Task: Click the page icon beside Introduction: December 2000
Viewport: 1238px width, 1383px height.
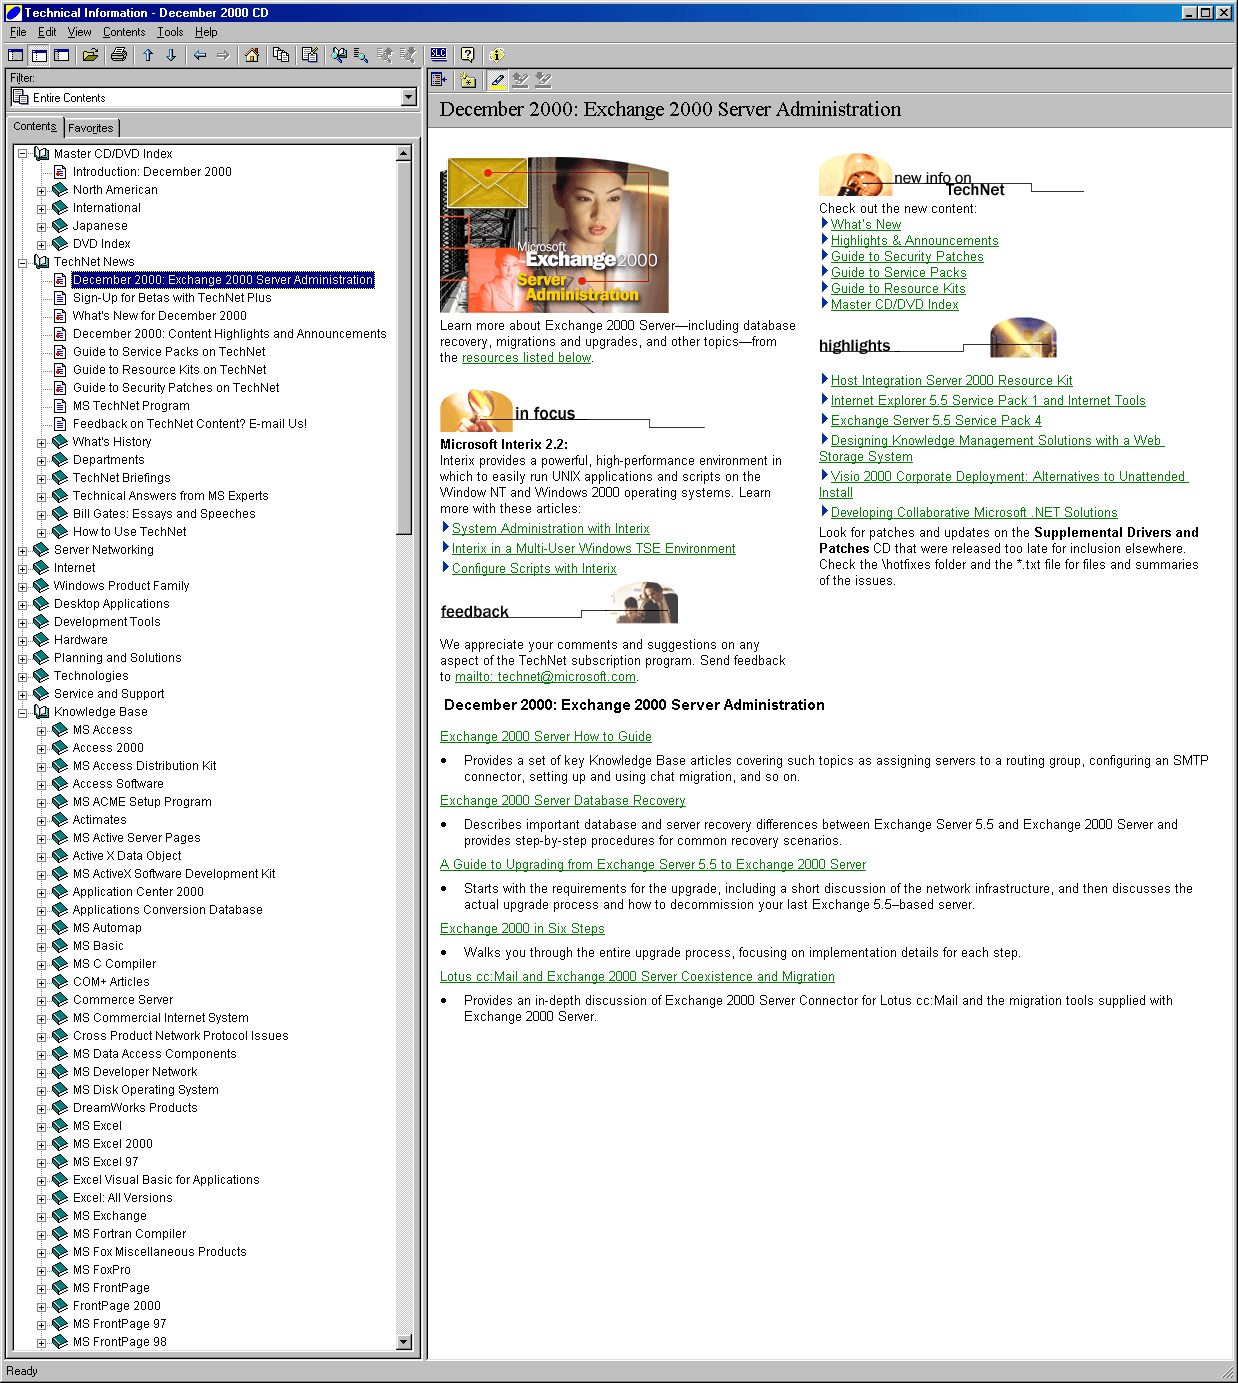Action: 60,172
